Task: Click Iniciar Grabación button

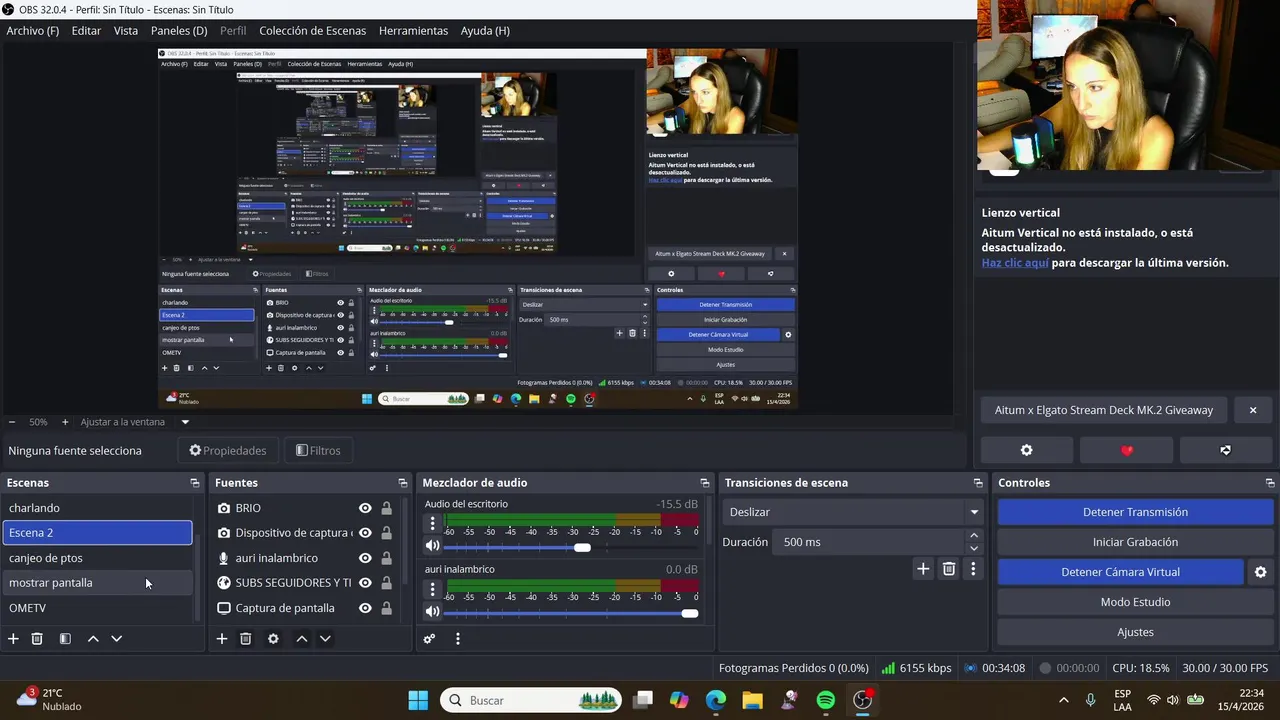Action: click(1135, 542)
